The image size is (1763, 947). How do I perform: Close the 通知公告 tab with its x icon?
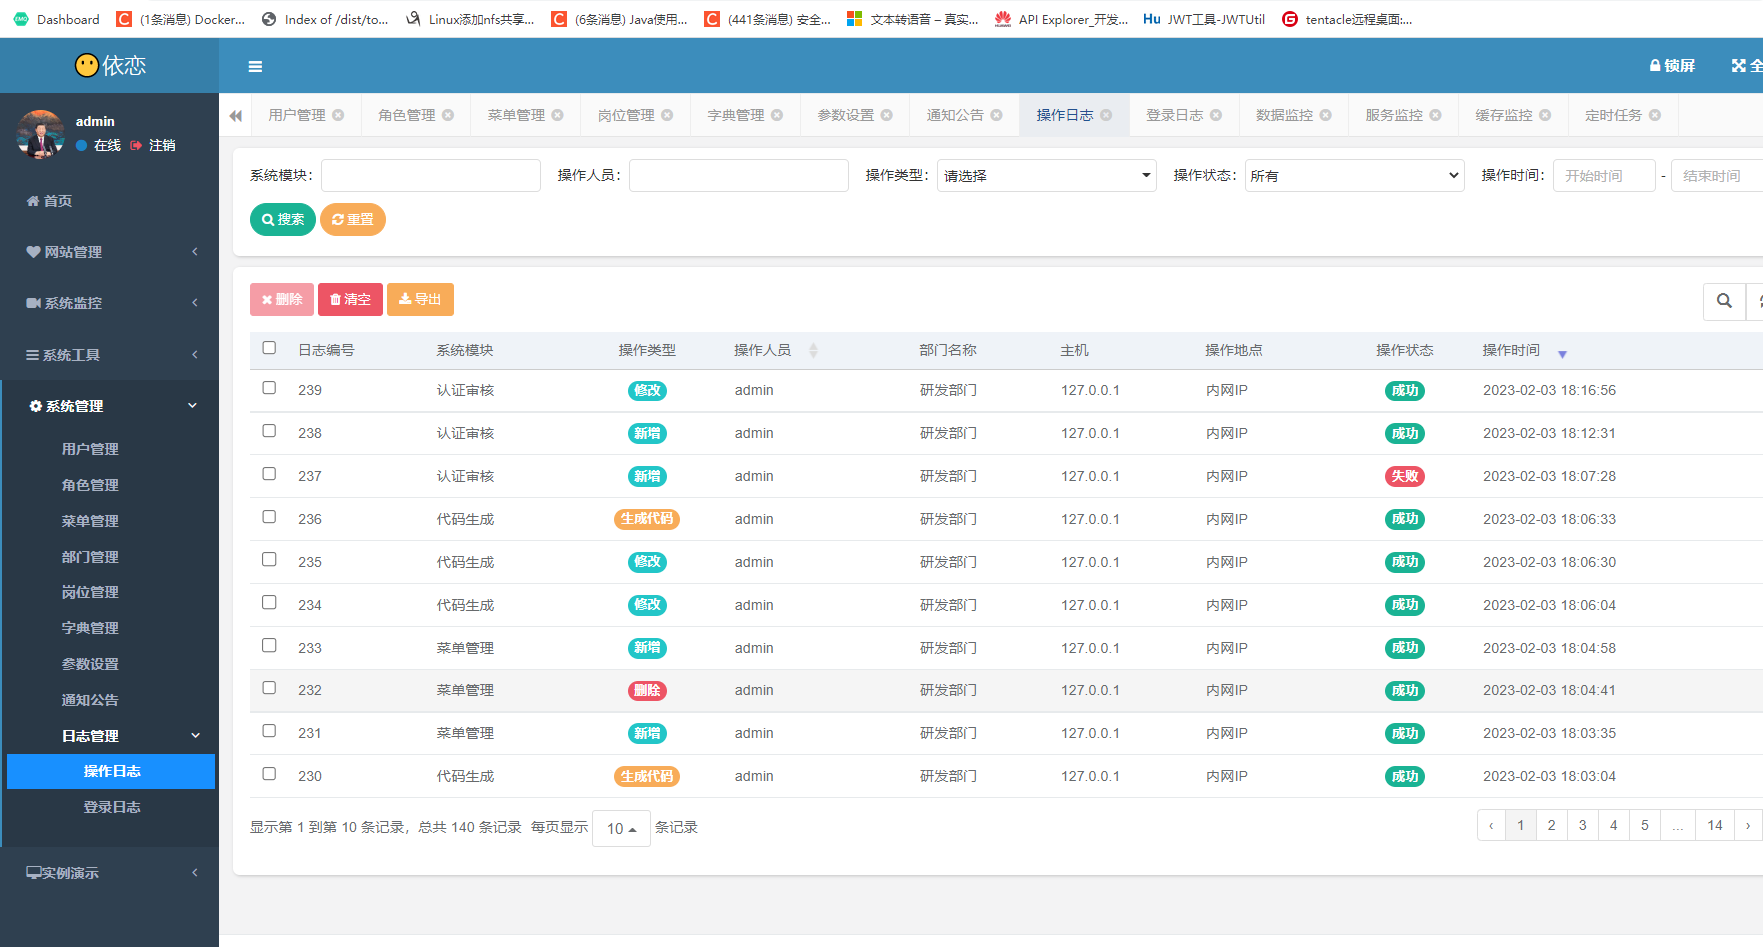click(996, 115)
